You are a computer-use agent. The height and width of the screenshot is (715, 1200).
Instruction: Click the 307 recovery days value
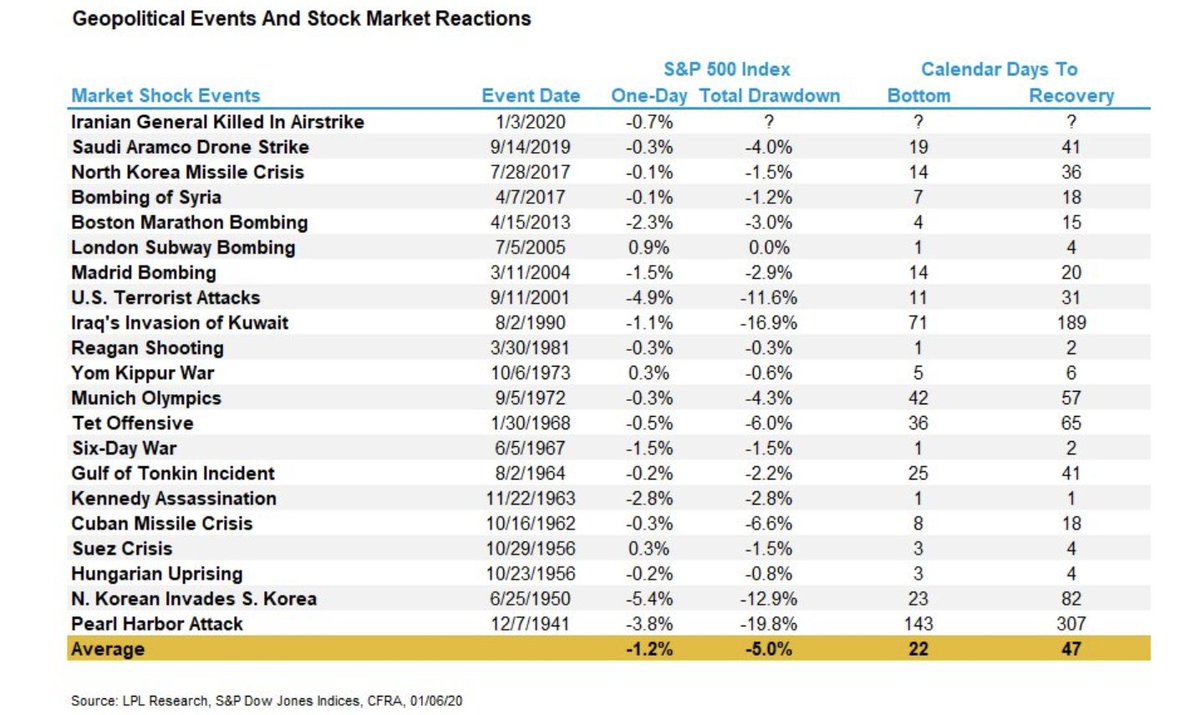pyautogui.click(x=1071, y=624)
